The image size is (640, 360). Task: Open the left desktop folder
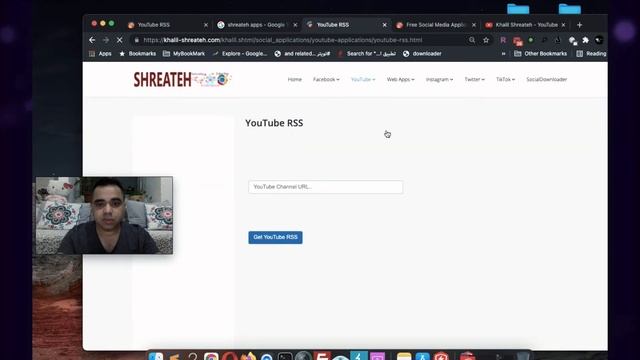click(x=518, y=8)
